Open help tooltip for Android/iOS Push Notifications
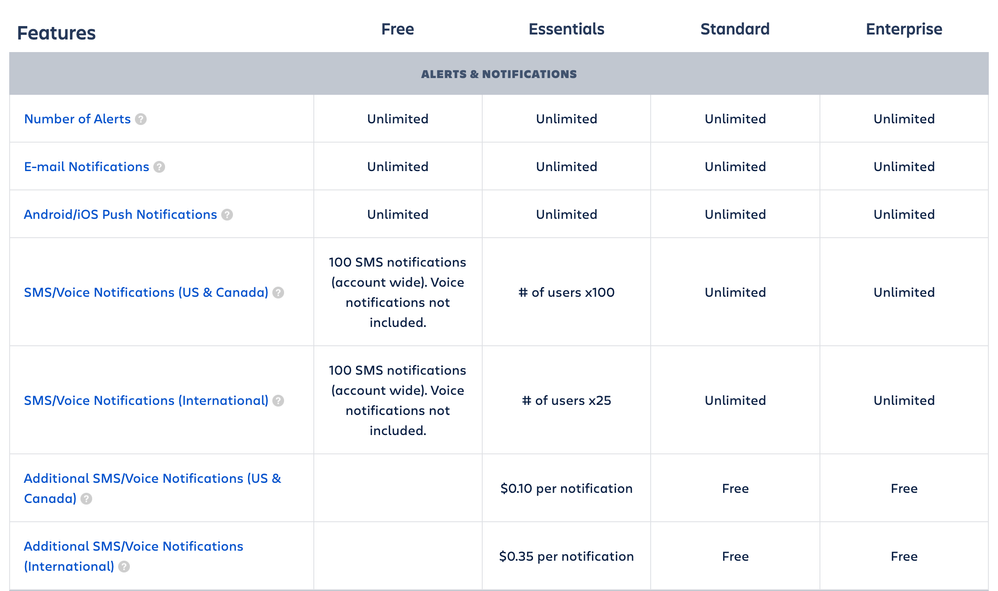This screenshot has height=591, width=998. click(x=227, y=215)
